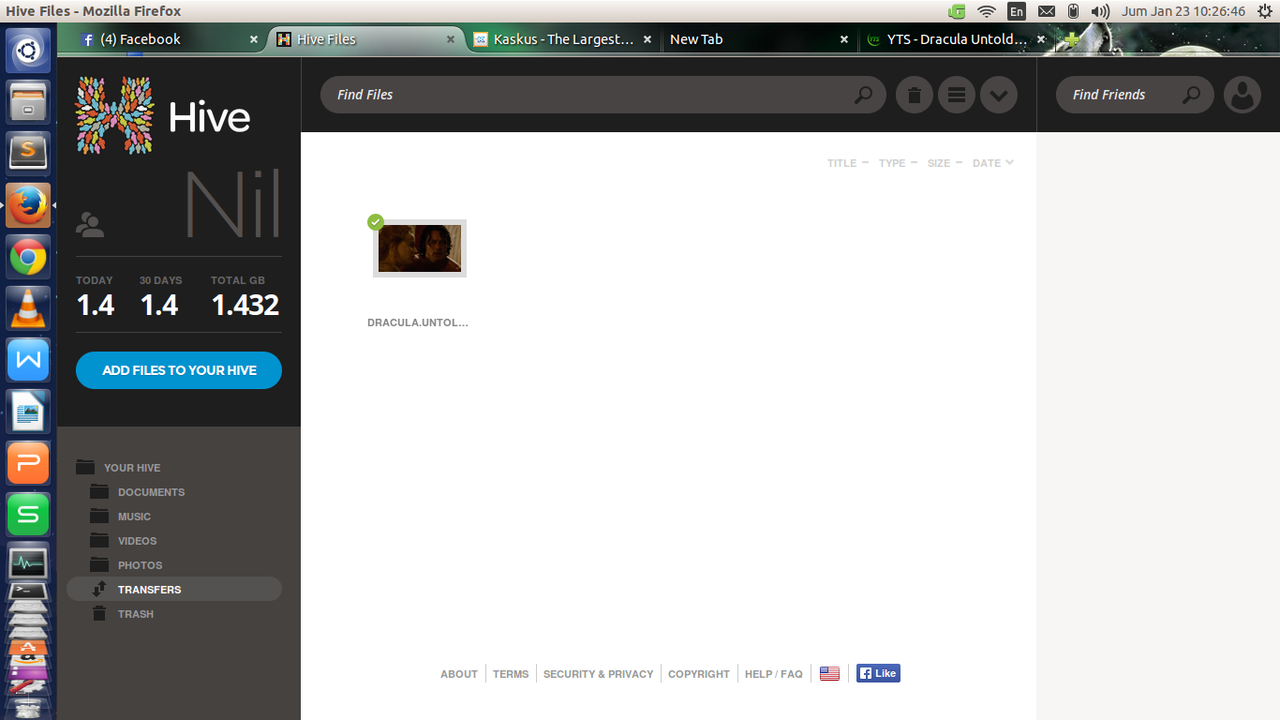Click Firefox icon in launcher

28,205
